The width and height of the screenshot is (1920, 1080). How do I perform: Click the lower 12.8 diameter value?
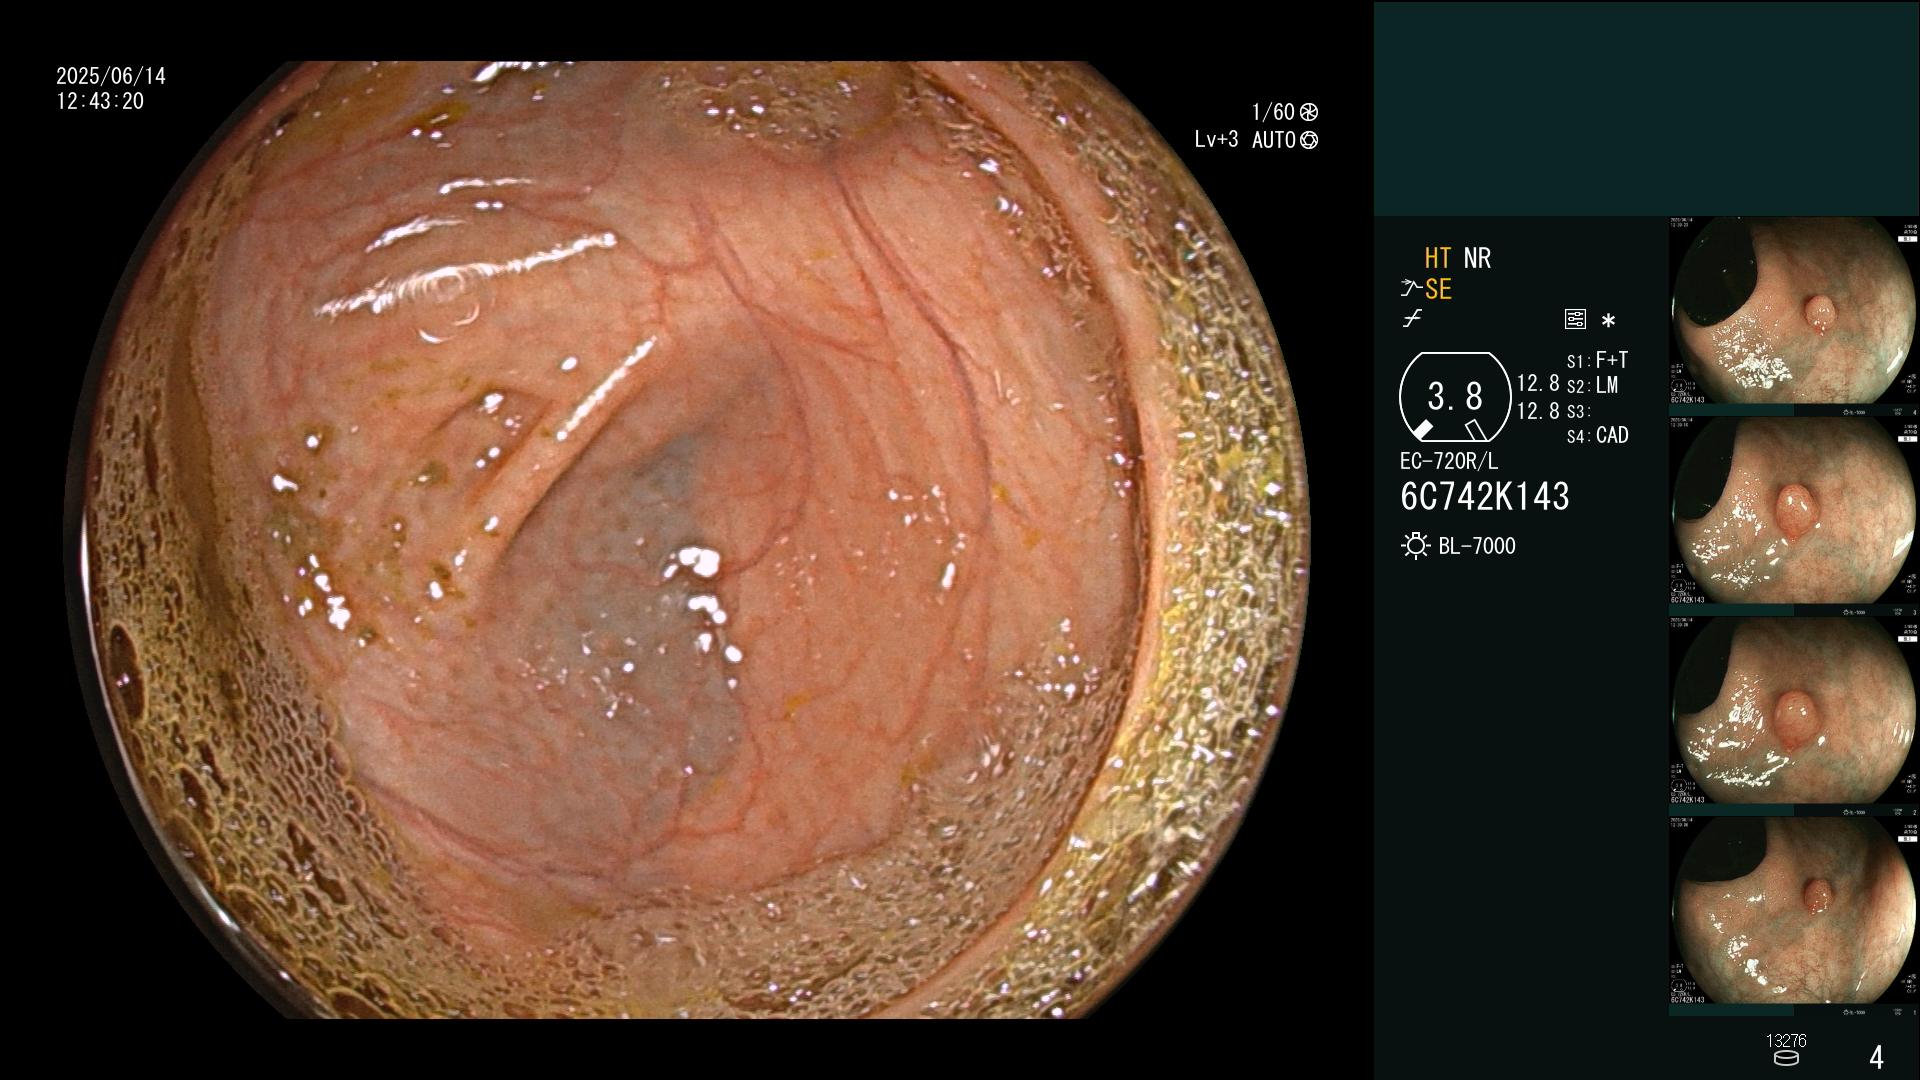[x=1538, y=410]
